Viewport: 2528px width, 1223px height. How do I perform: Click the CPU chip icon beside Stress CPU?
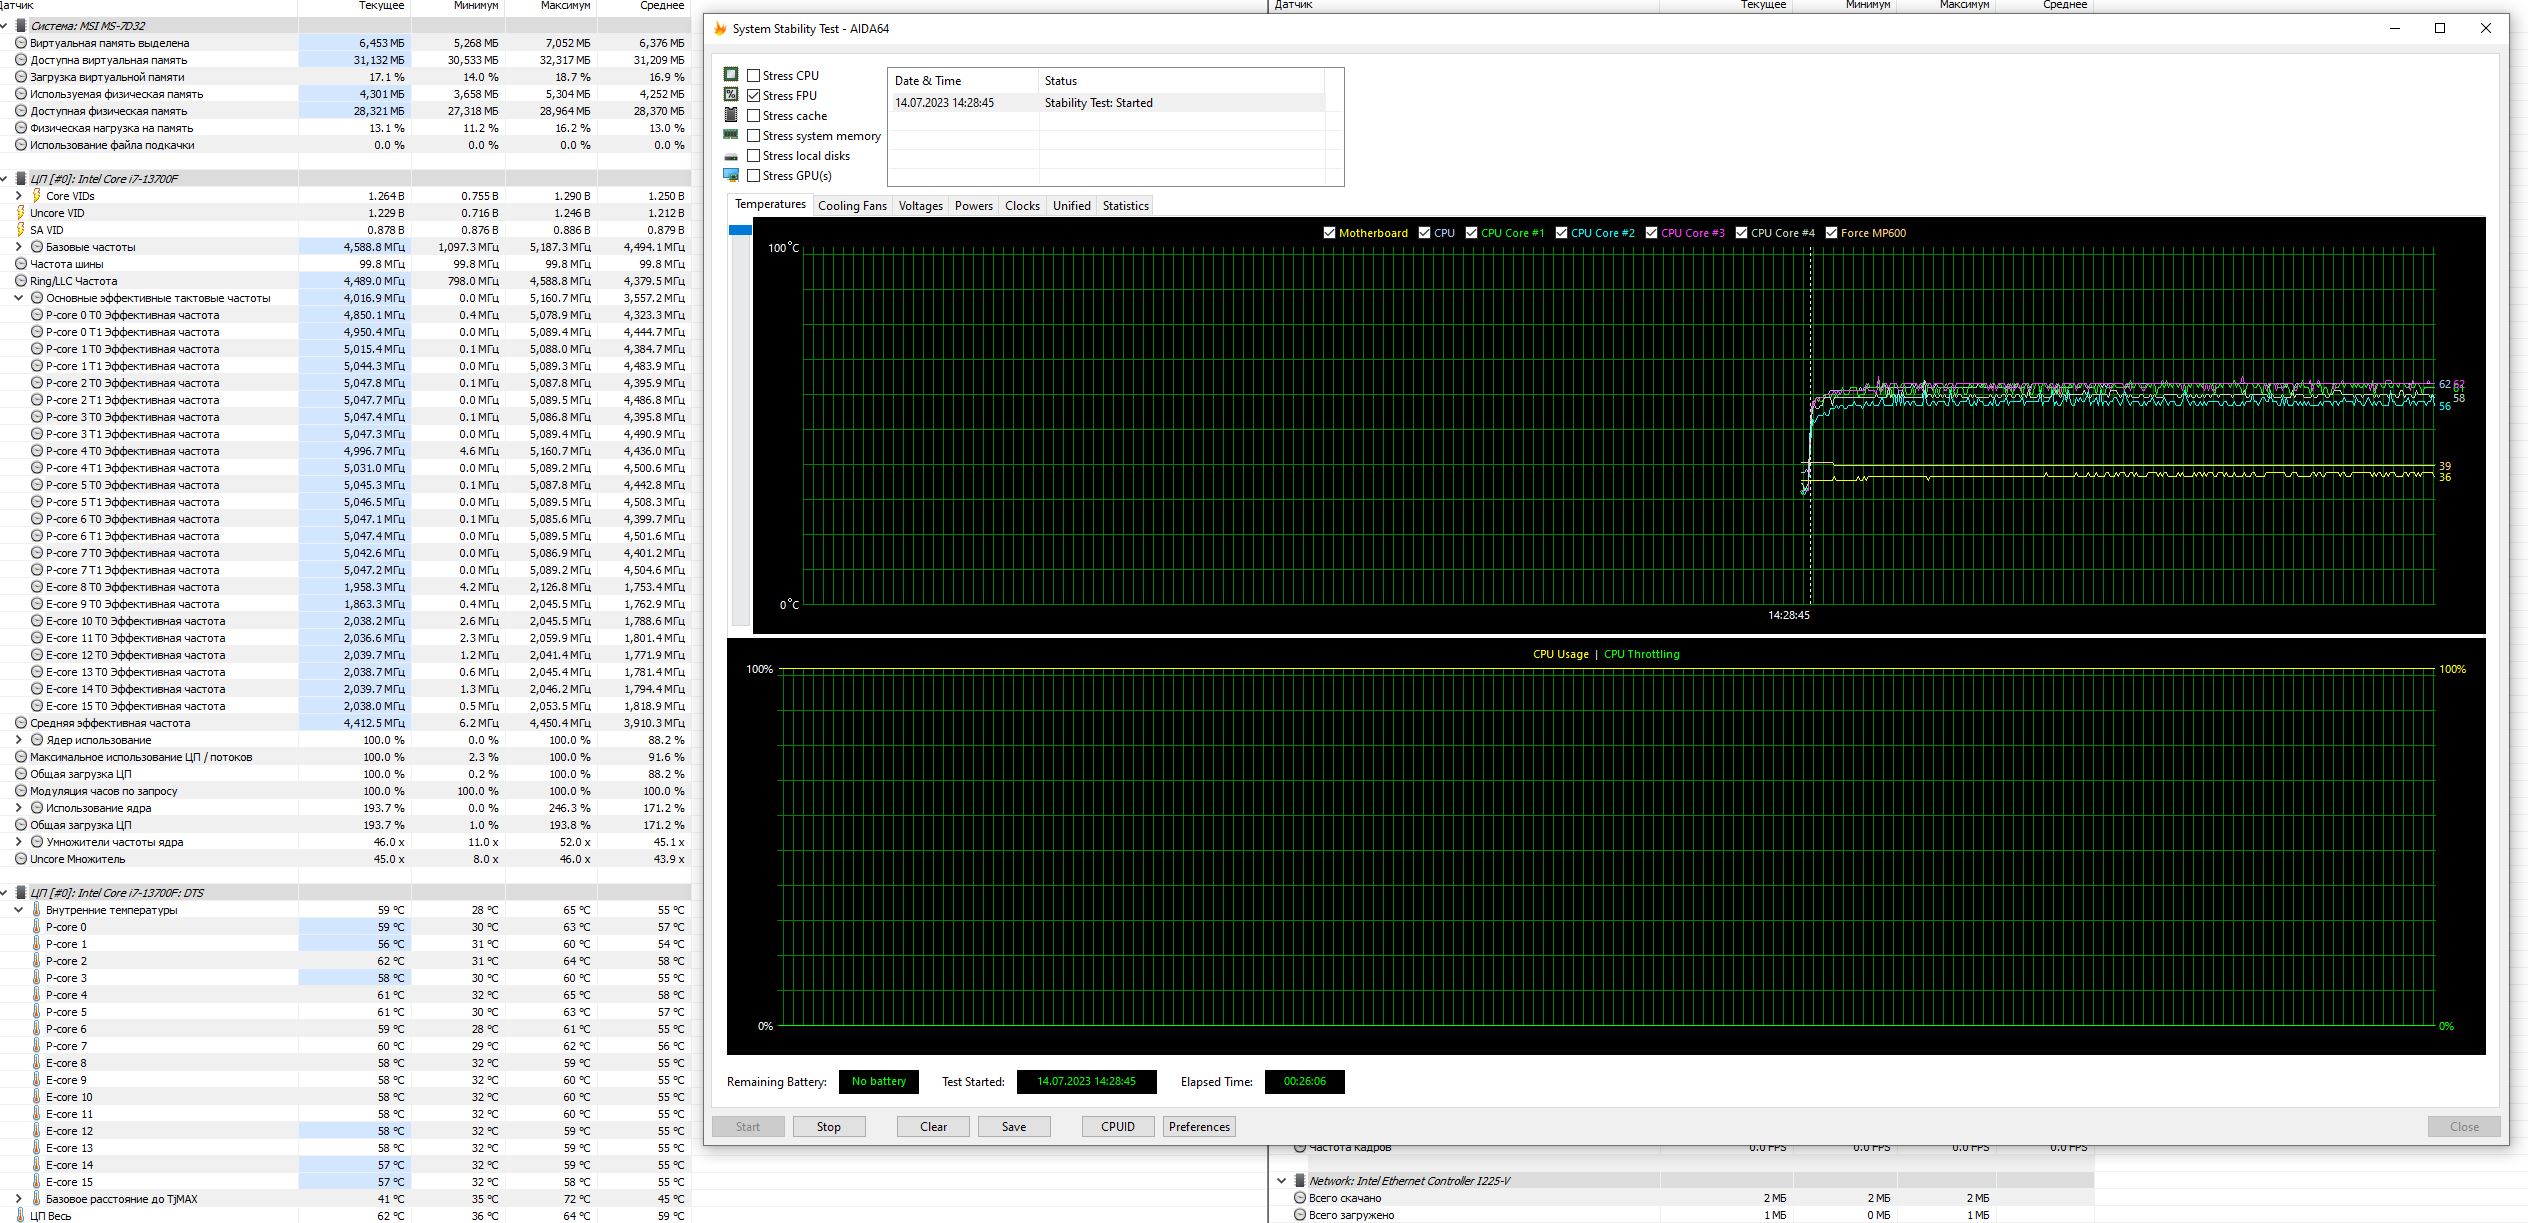point(731,75)
